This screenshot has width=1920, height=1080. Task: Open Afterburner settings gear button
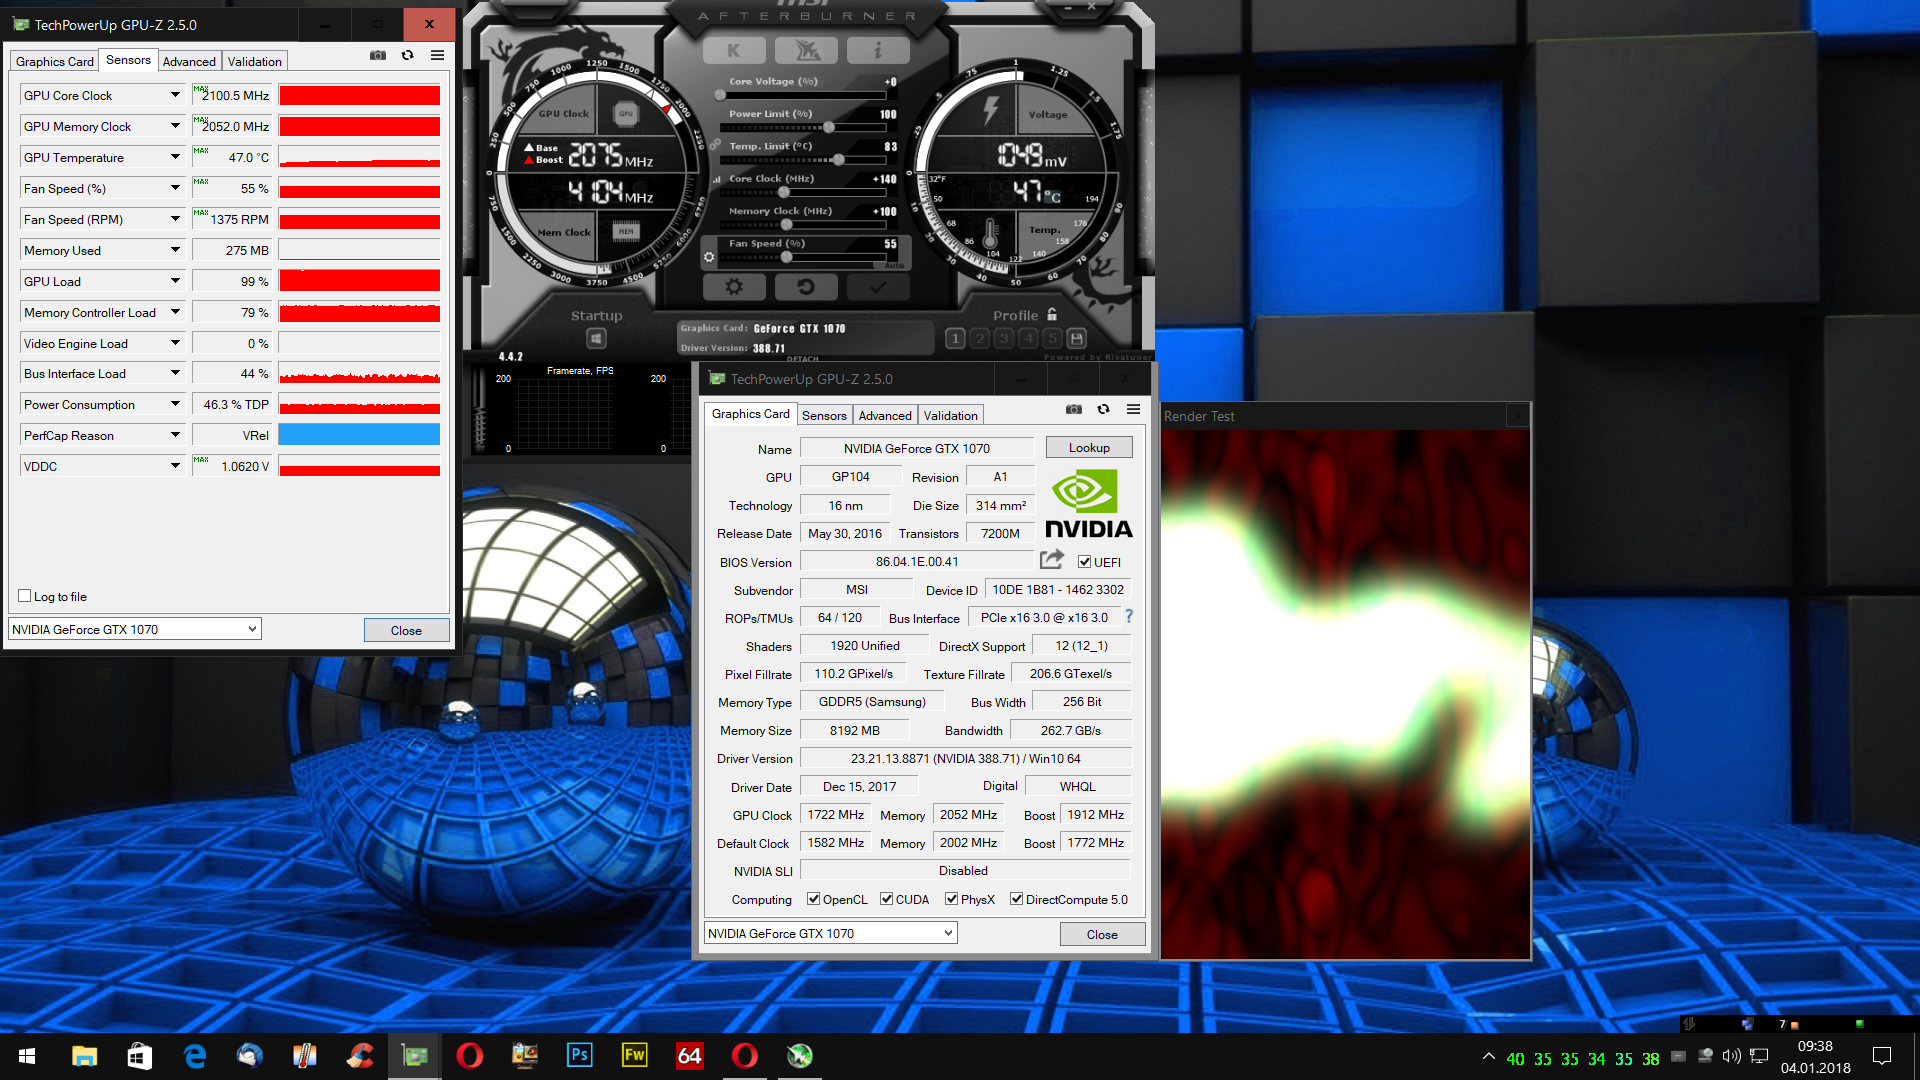(x=734, y=287)
